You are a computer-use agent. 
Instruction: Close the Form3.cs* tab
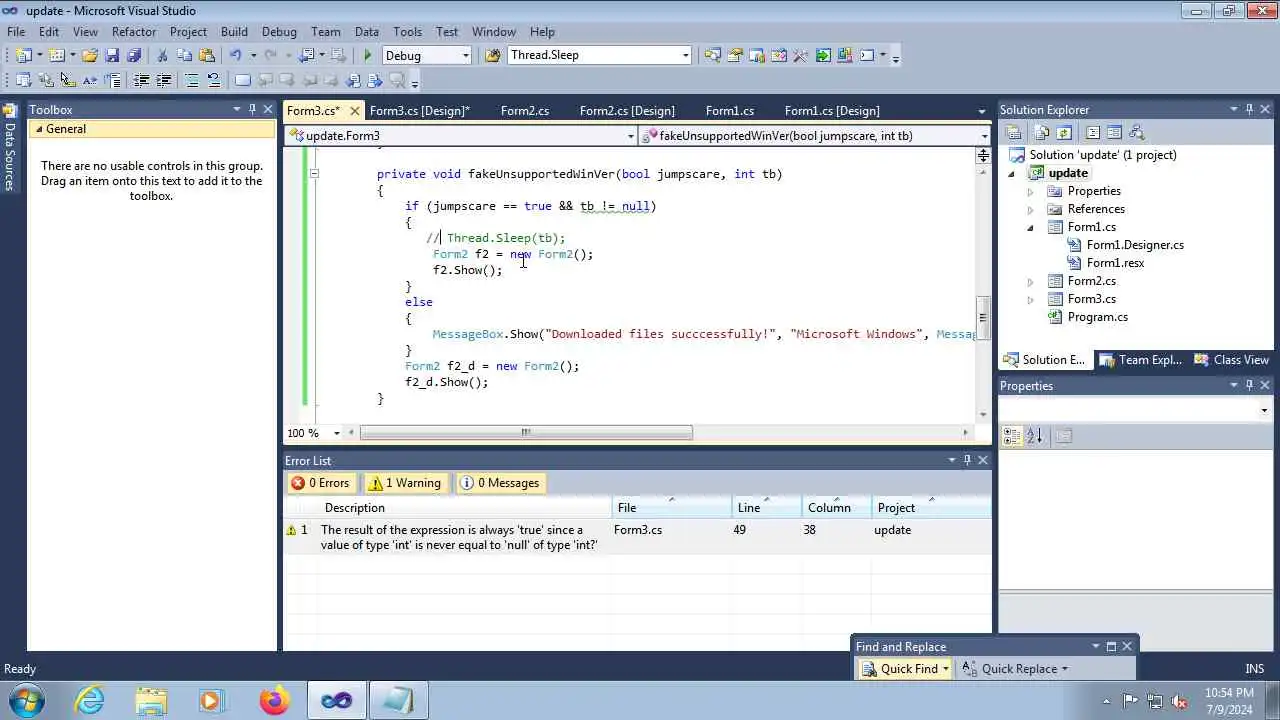(x=354, y=110)
